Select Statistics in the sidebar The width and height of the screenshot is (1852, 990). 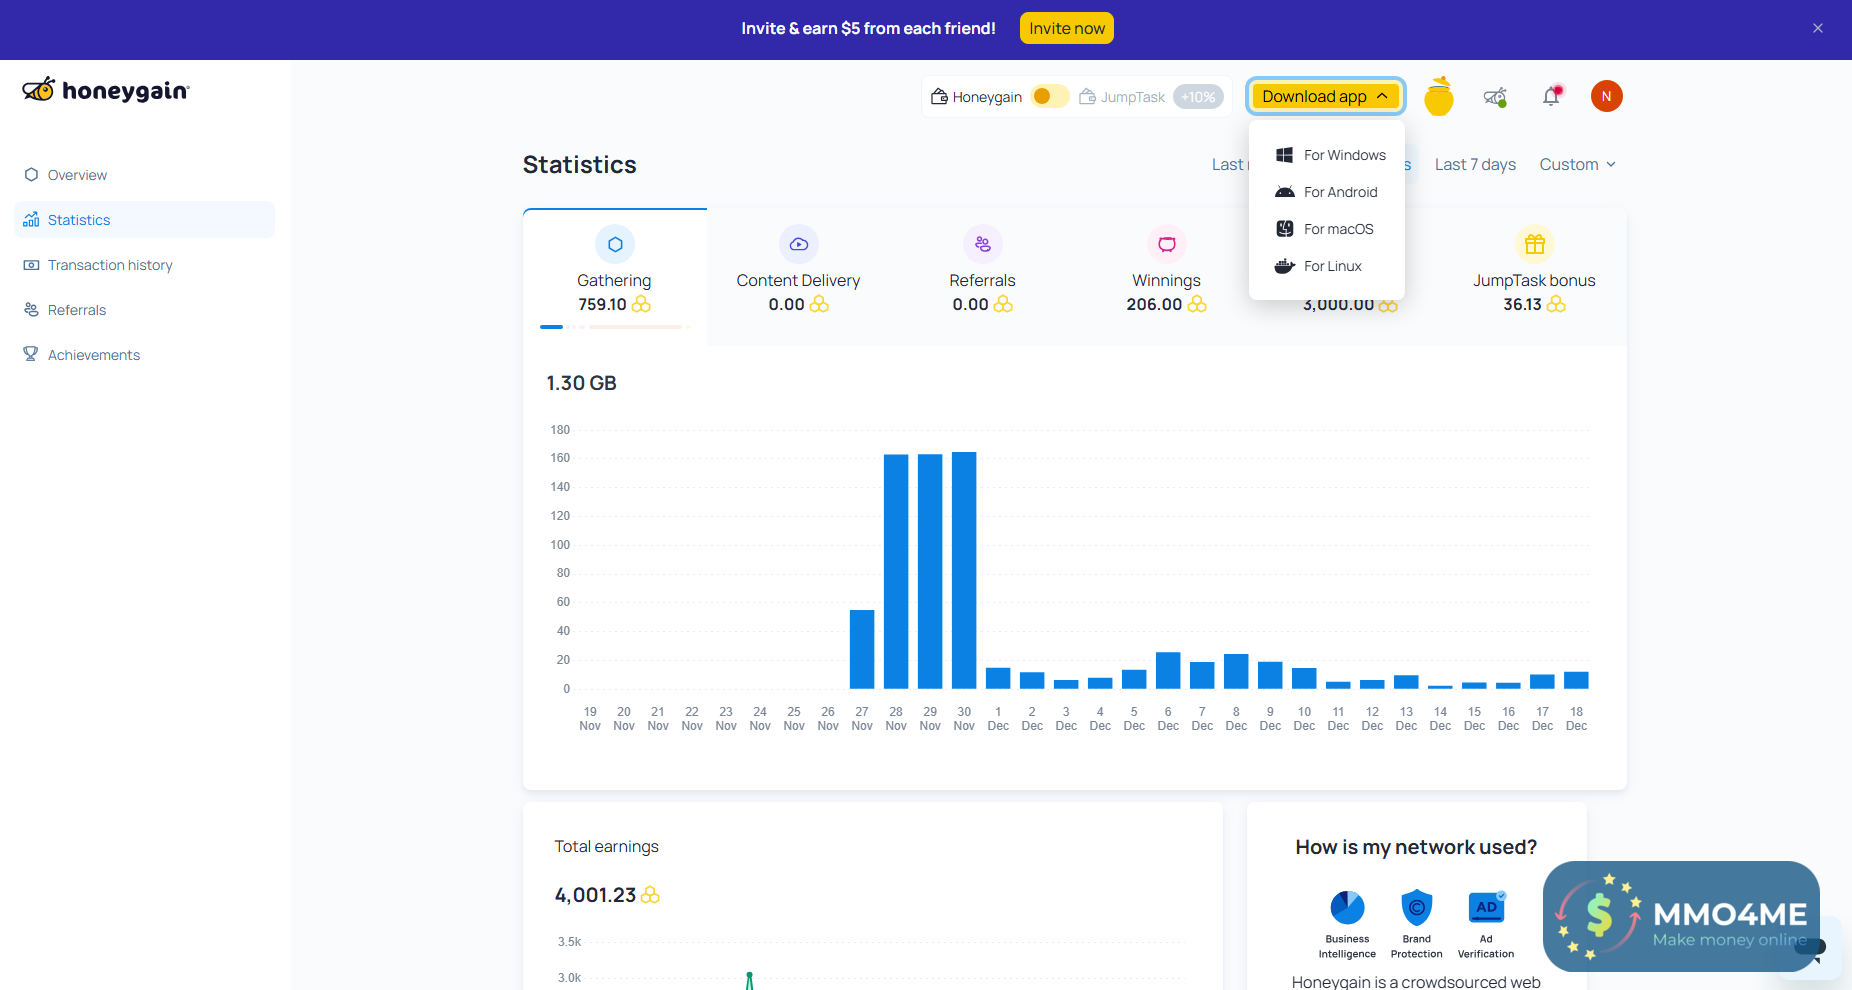144,220
